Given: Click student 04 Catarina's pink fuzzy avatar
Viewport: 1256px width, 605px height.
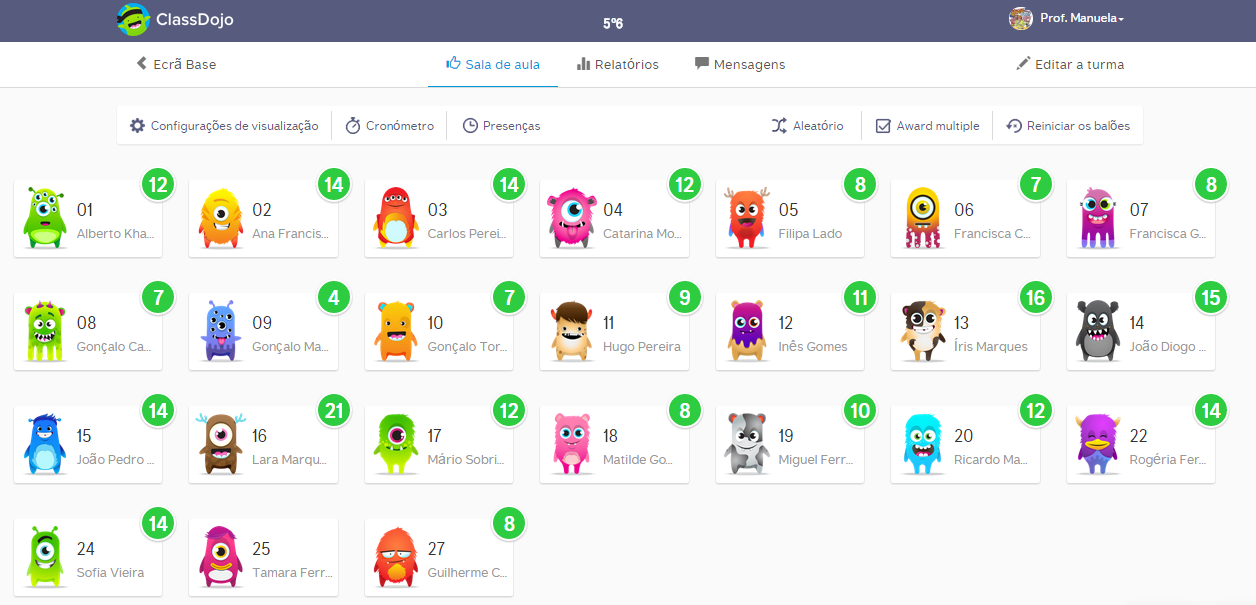Looking at the screenshot, I should 571,218.
